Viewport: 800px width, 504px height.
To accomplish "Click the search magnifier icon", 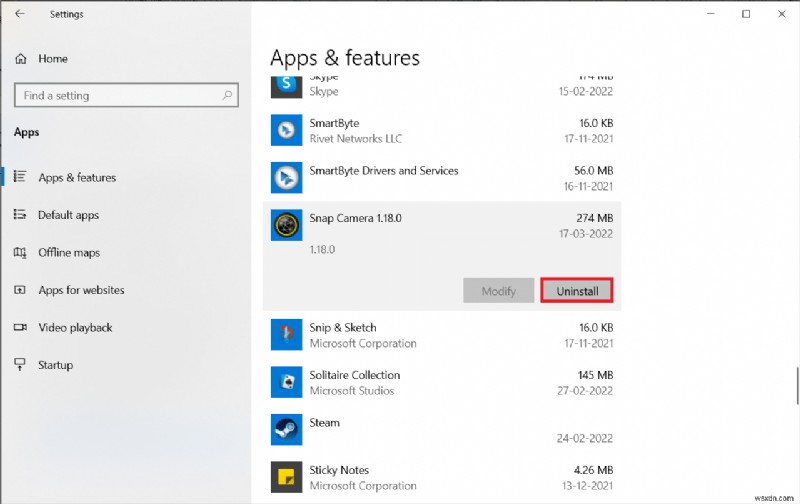I will click(x=227, y=96).
